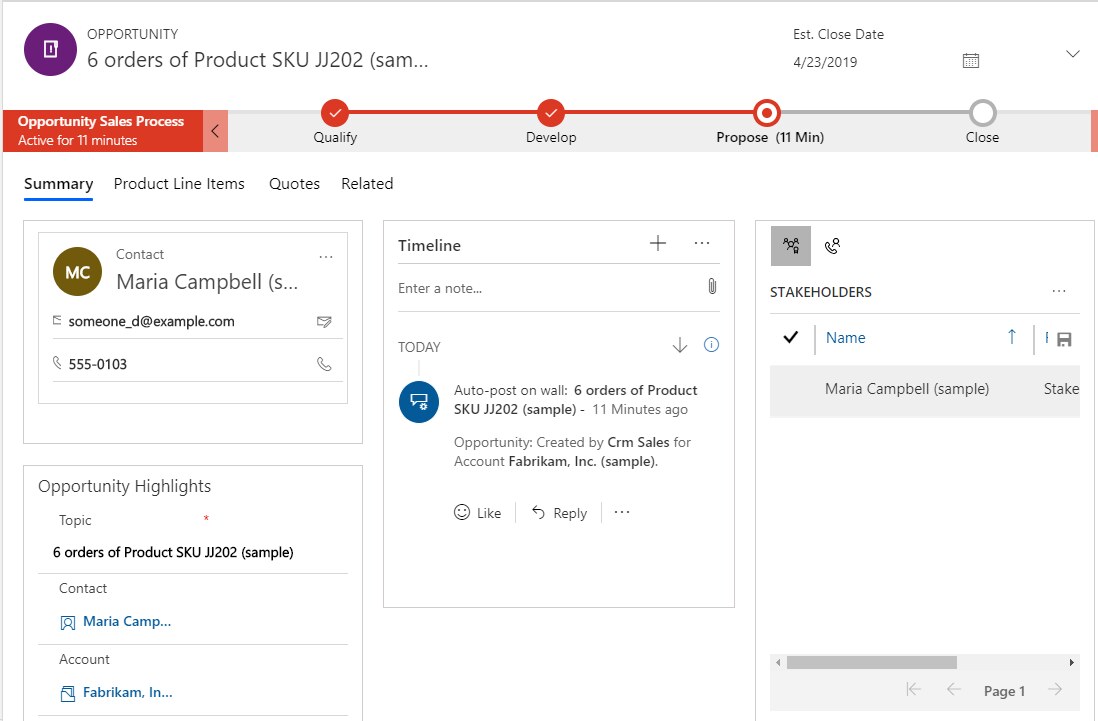The width and height of the screenshot is (1098, 721).
Task: Click the horizontal scrollbar in Stakeholders
Action: pos(872,662)
